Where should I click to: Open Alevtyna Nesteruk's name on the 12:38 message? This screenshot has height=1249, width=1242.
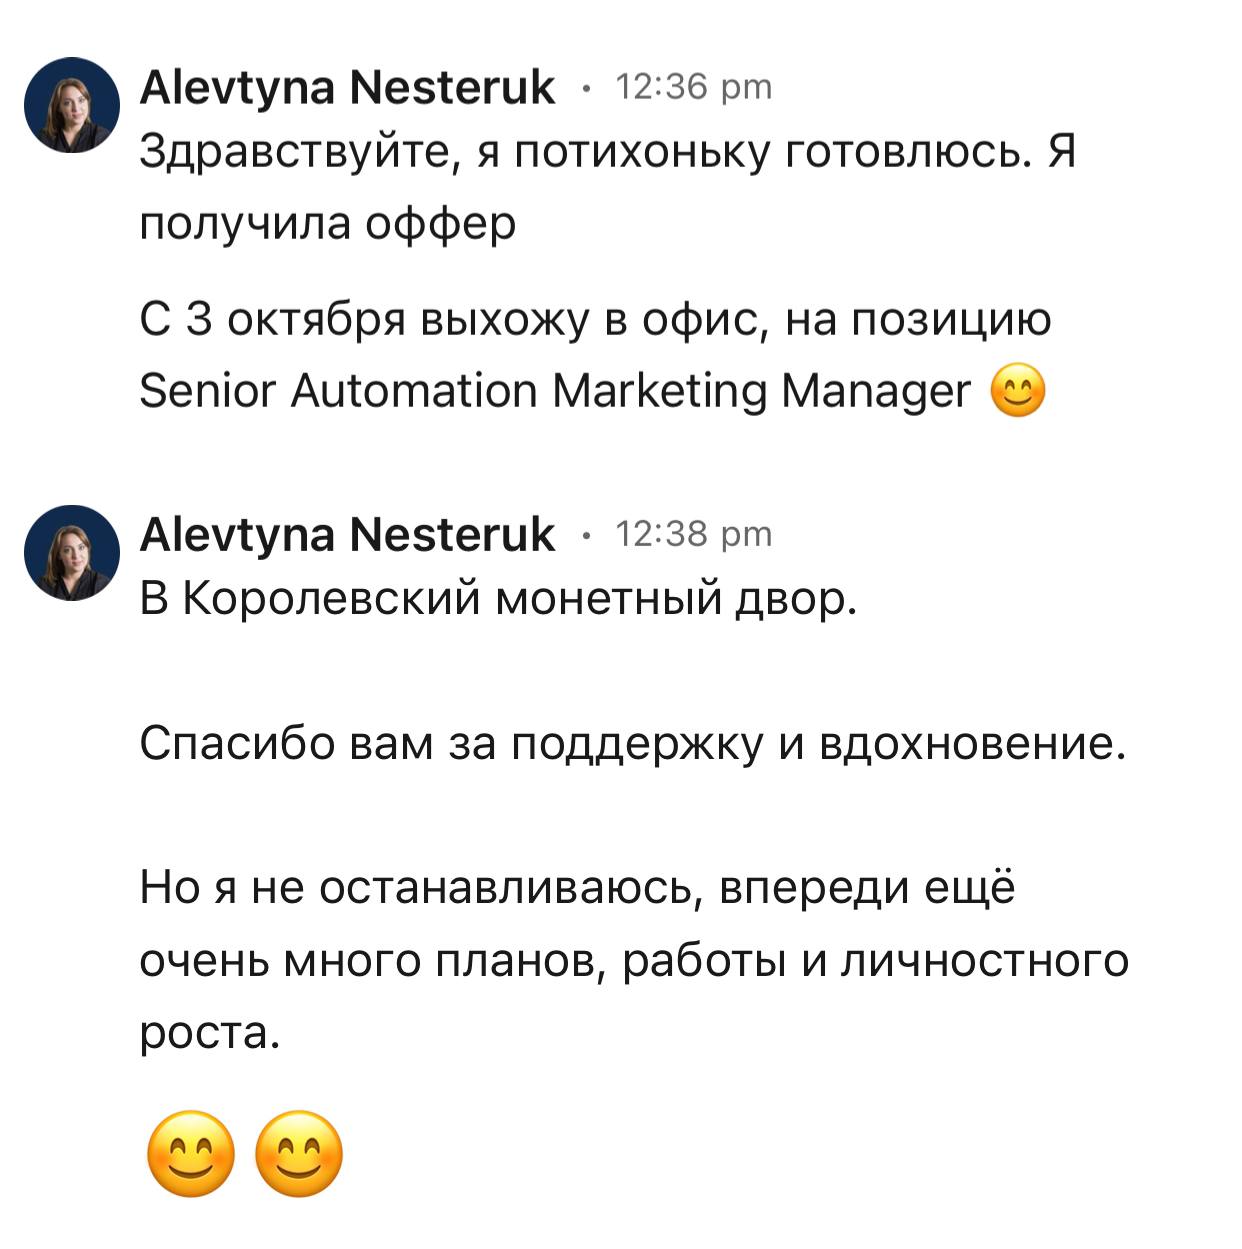coord(346,534)
